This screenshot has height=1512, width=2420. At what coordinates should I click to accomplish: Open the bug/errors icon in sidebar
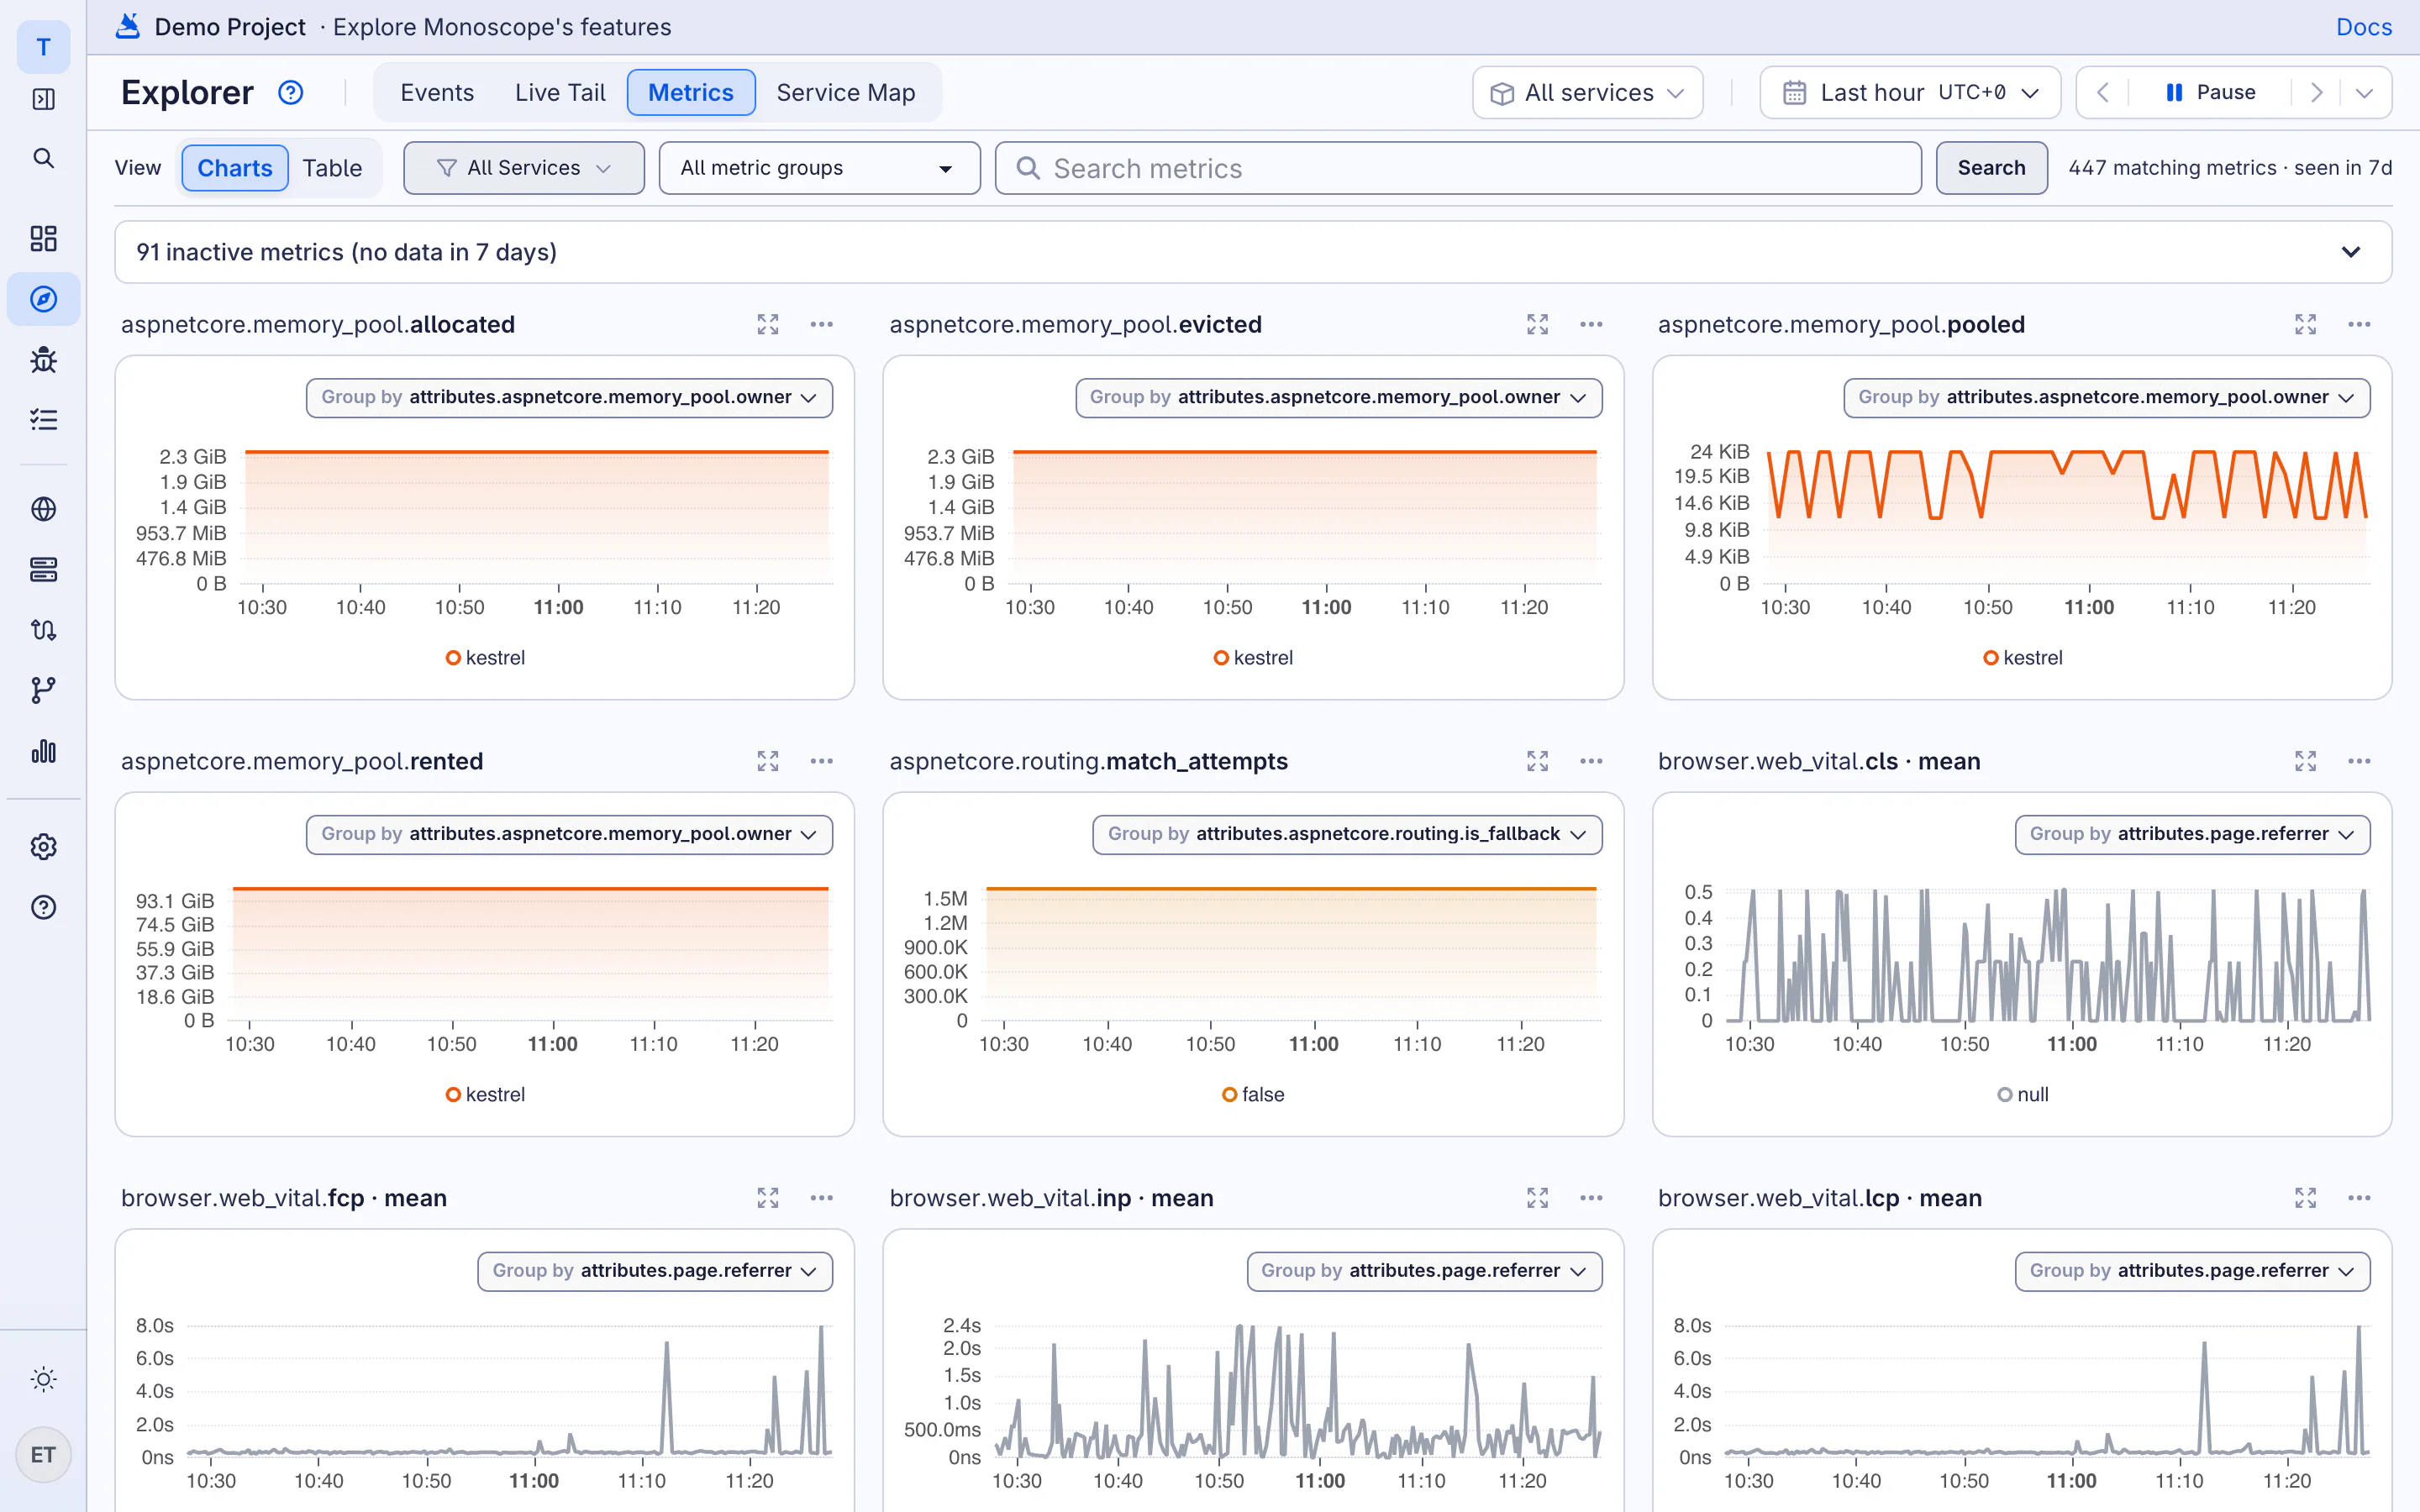pyautogui.click(x=43, y=359)
